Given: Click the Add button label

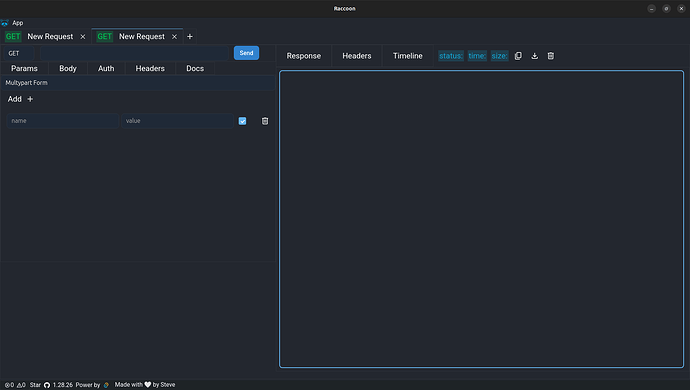Looking at the screenshot, I should point(15,99).
